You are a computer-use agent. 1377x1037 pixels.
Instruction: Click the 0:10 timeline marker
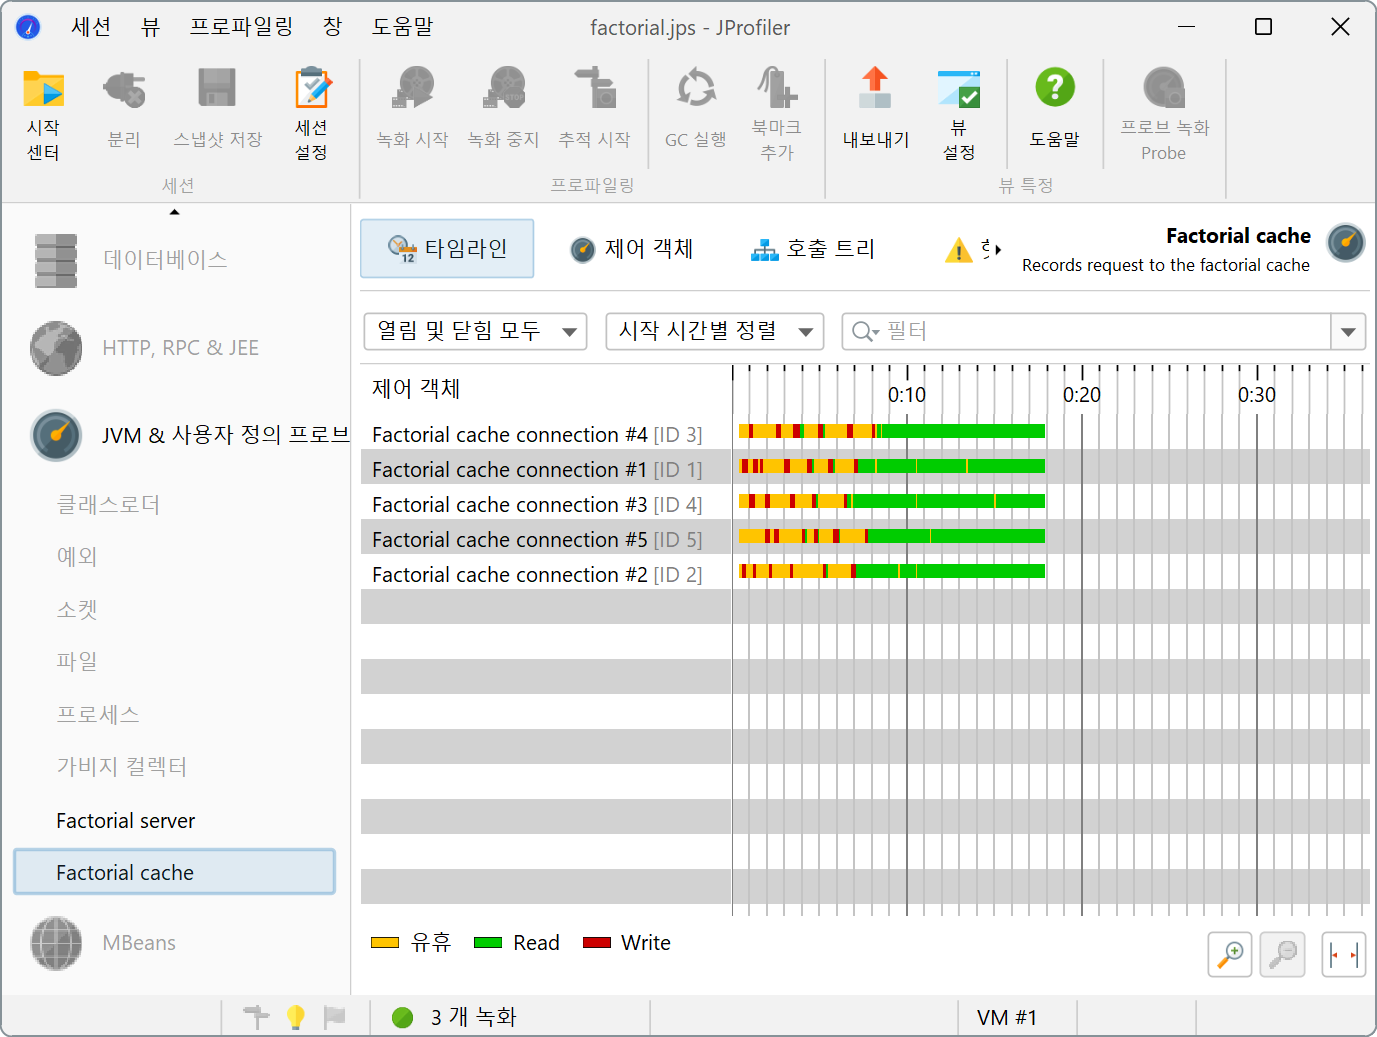coord(907,395)
